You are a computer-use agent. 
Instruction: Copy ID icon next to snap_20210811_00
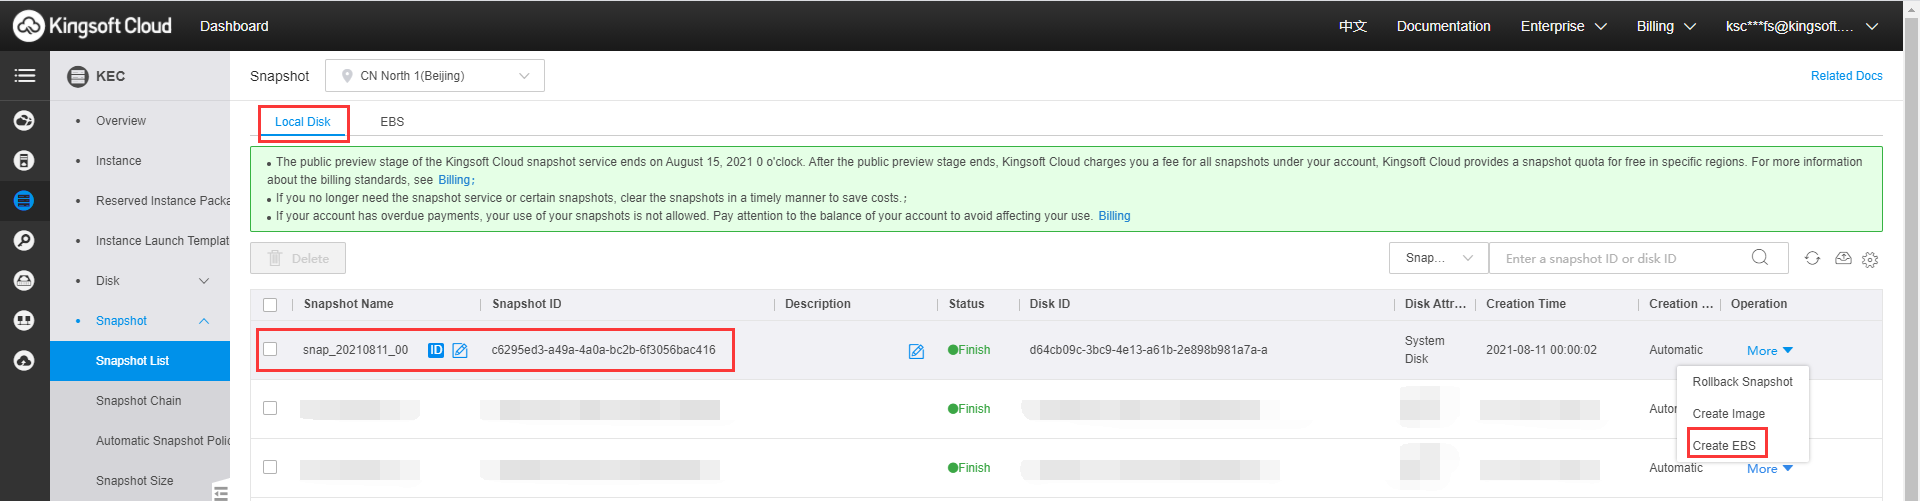click(436, 350)
